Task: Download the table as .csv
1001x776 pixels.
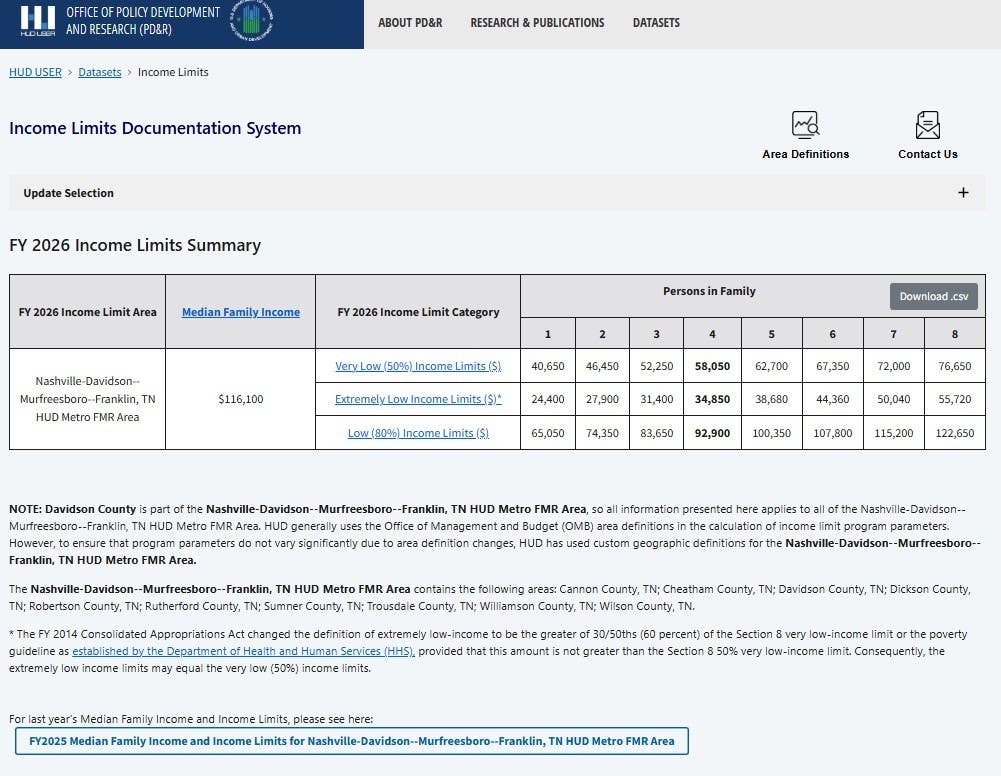Action: (x=933, y=297)
